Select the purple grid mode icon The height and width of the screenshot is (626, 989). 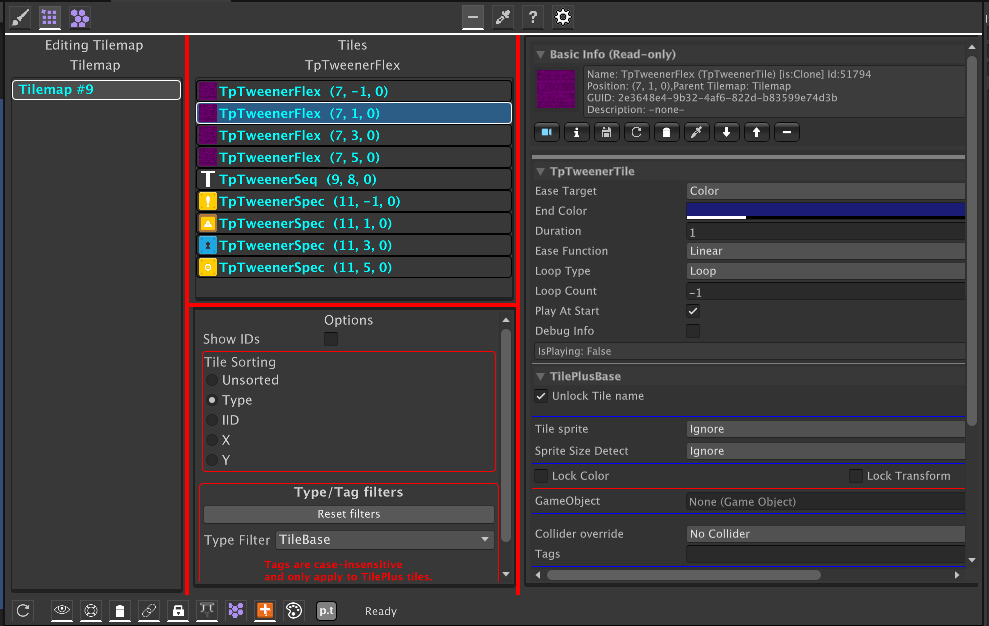[x=49, y=17]
